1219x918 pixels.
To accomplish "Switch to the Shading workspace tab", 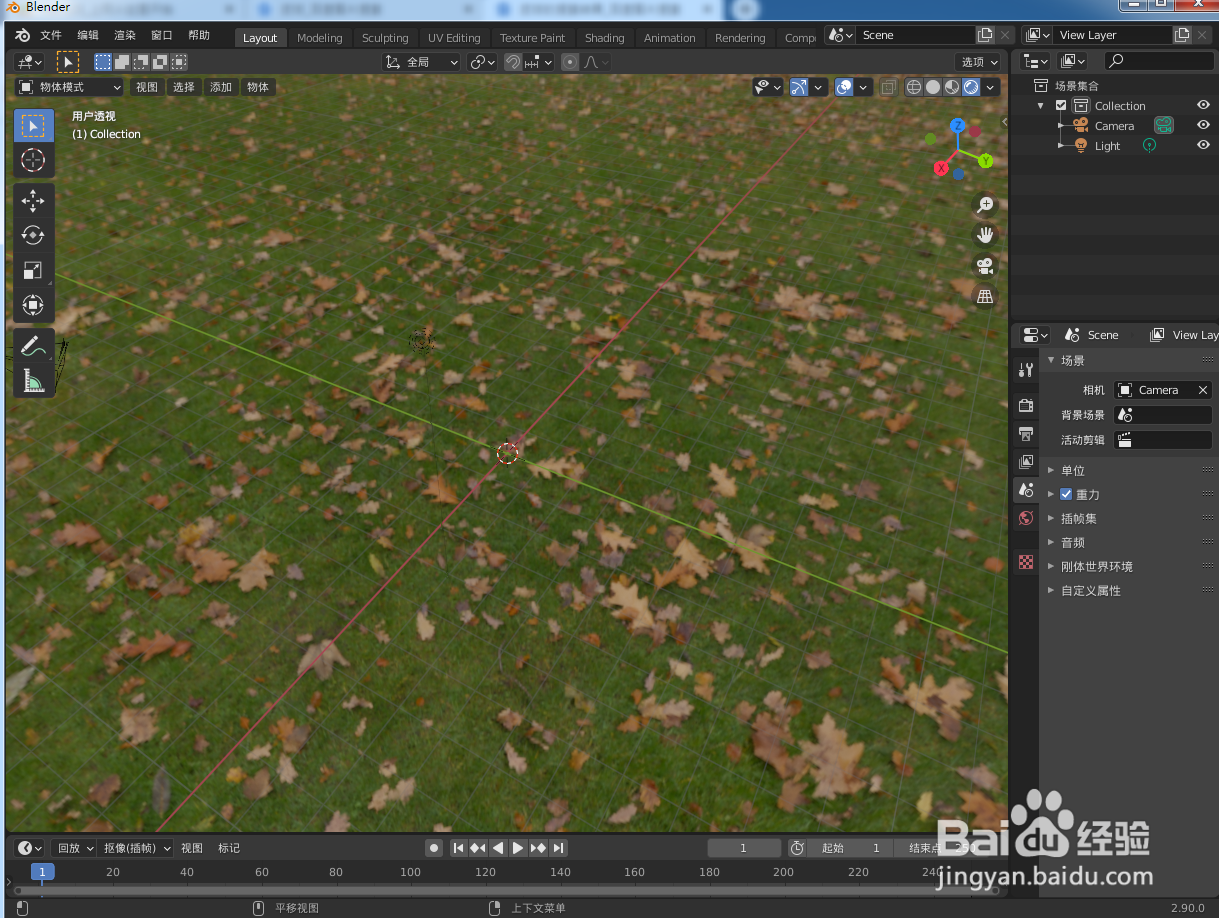I will coord(604,38).
